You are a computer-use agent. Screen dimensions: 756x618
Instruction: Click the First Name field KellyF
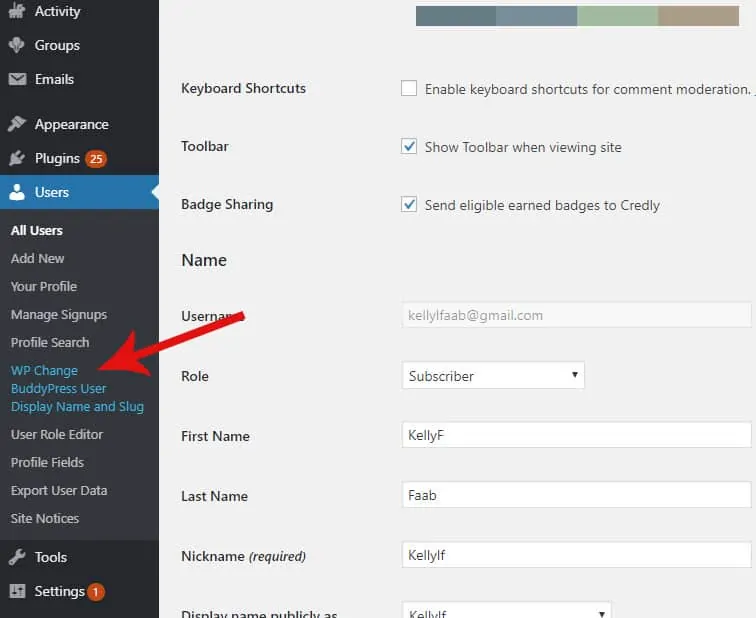[577, 435]
